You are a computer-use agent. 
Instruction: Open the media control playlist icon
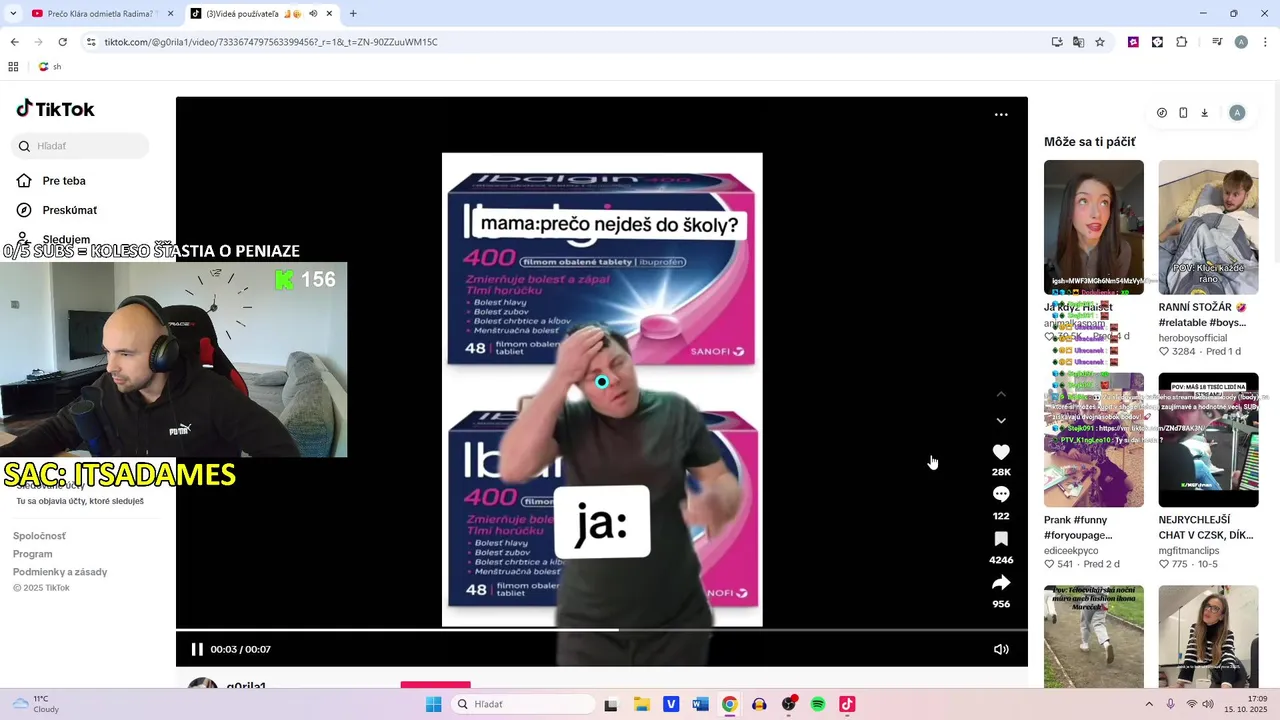click(1217, 42)
